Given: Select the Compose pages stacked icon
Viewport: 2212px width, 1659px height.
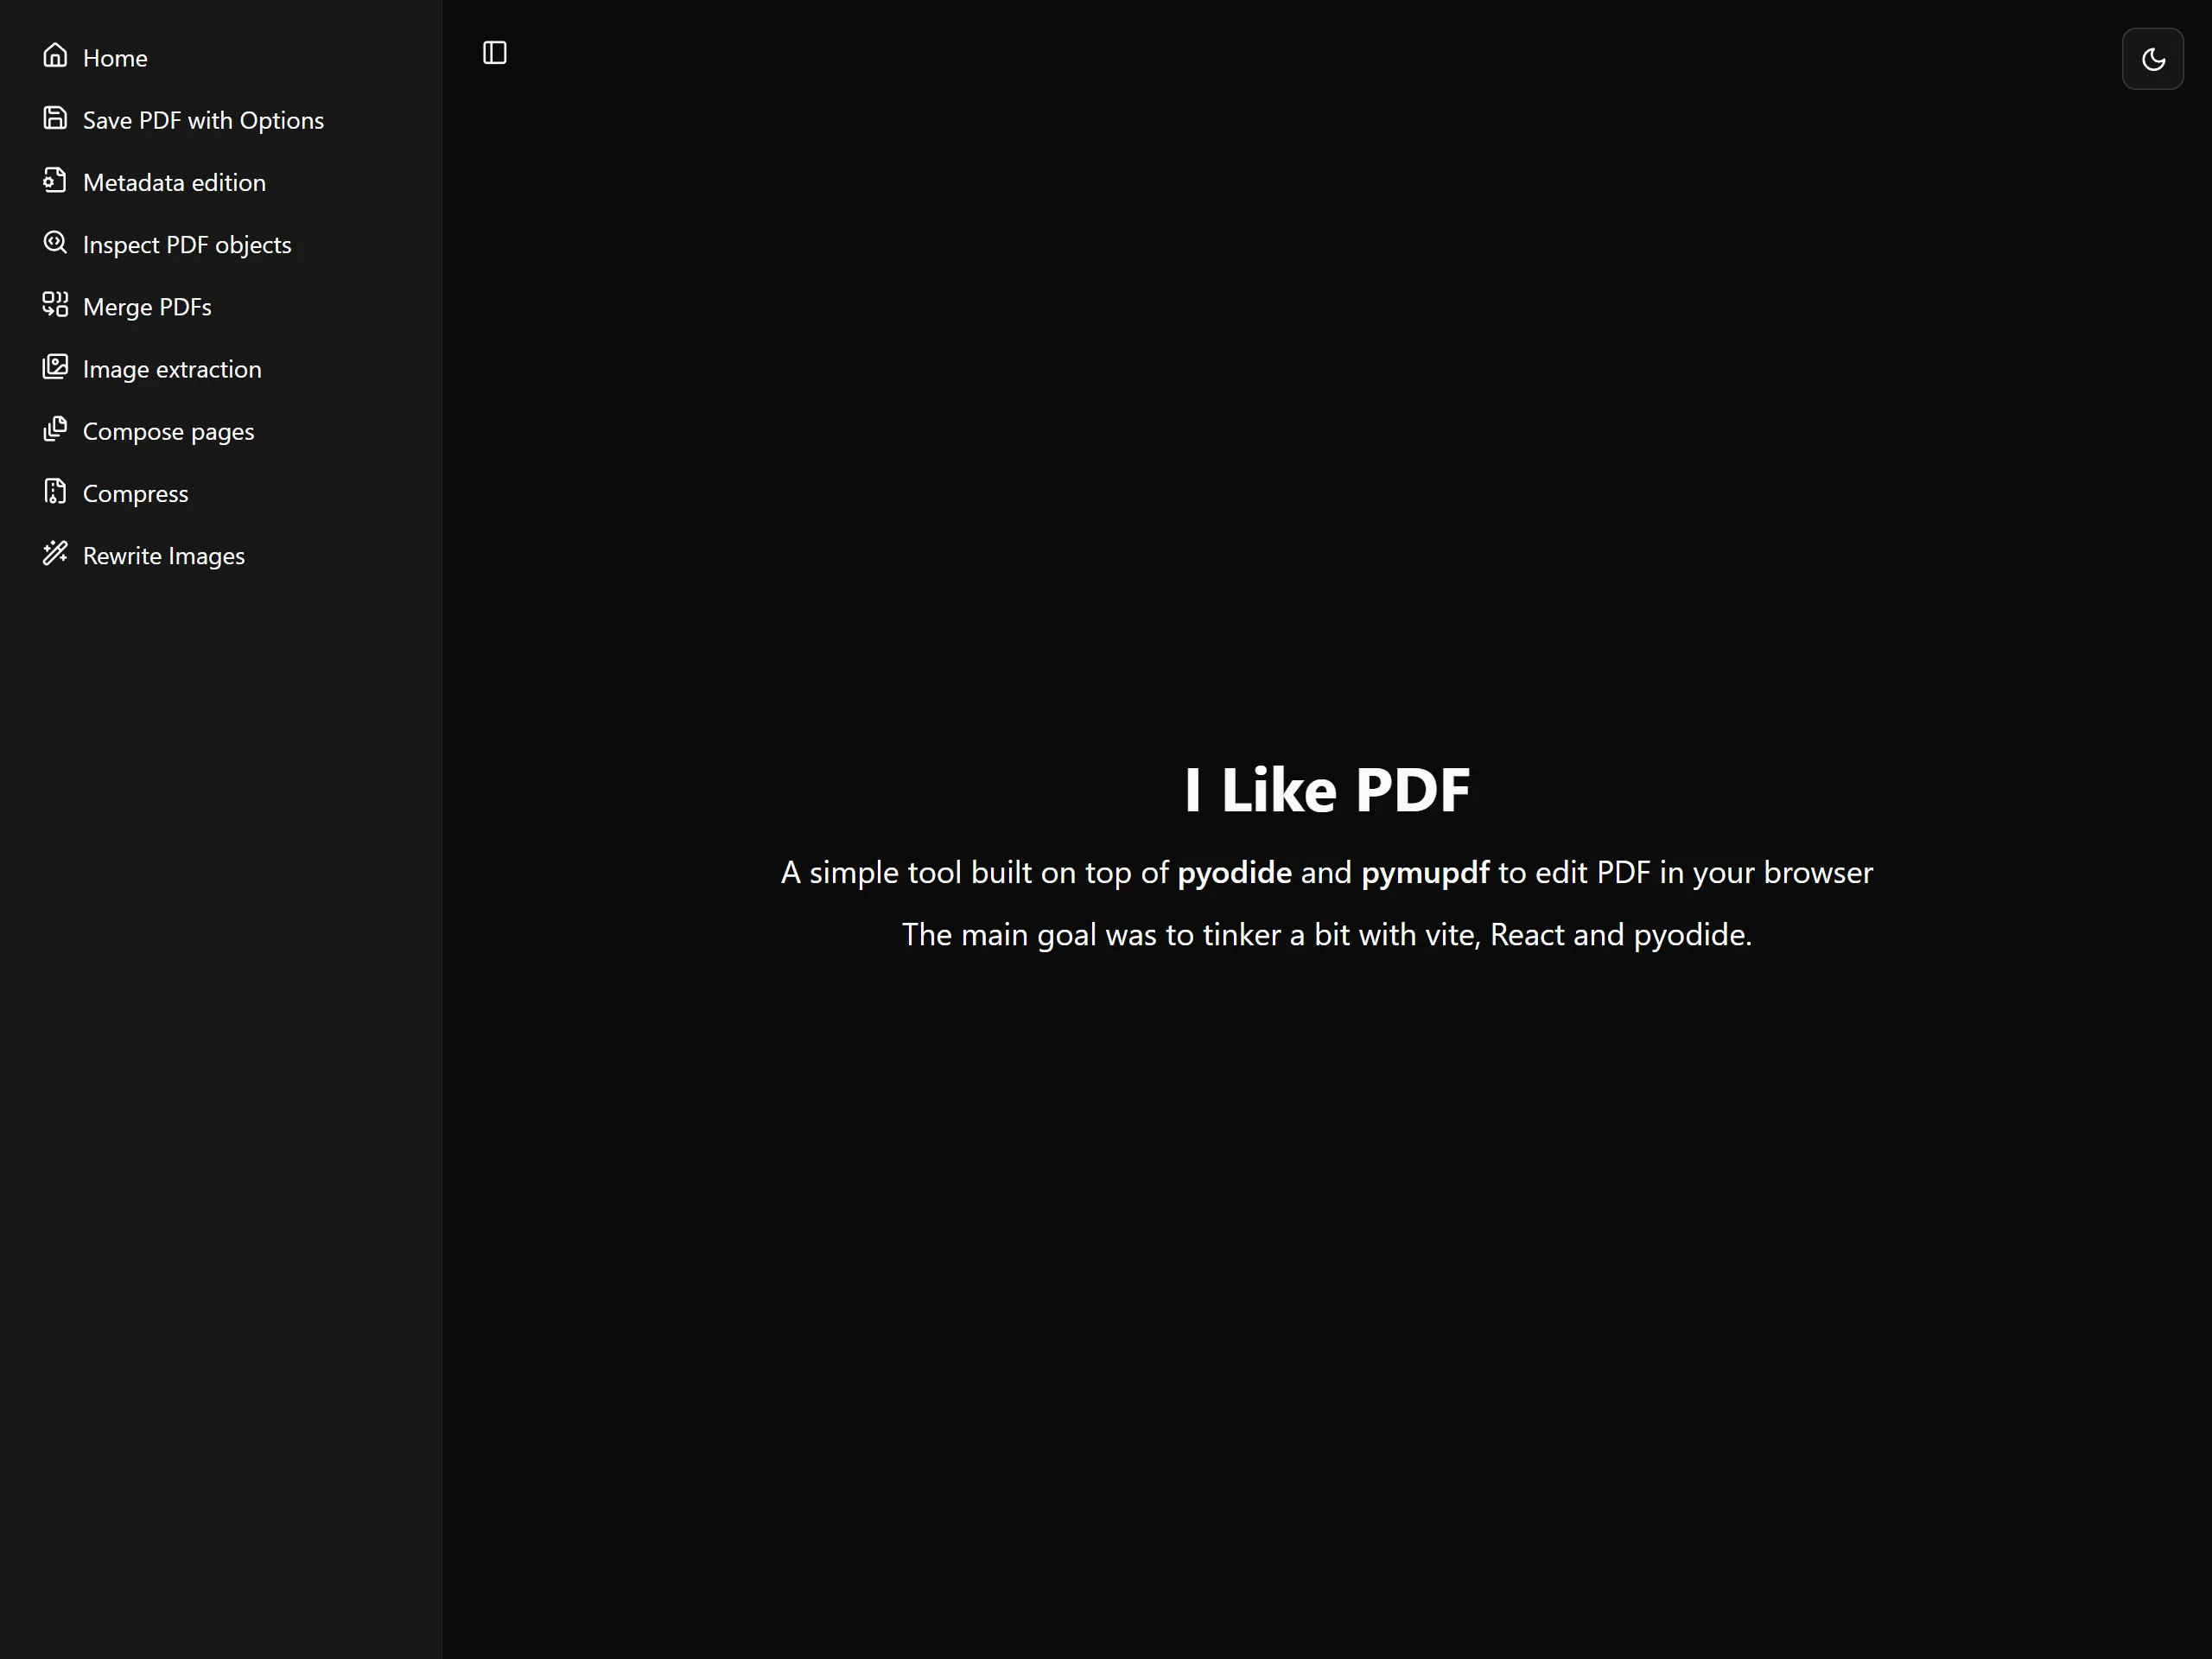Looking at the screenshot, I should click(x=55, y=429).
